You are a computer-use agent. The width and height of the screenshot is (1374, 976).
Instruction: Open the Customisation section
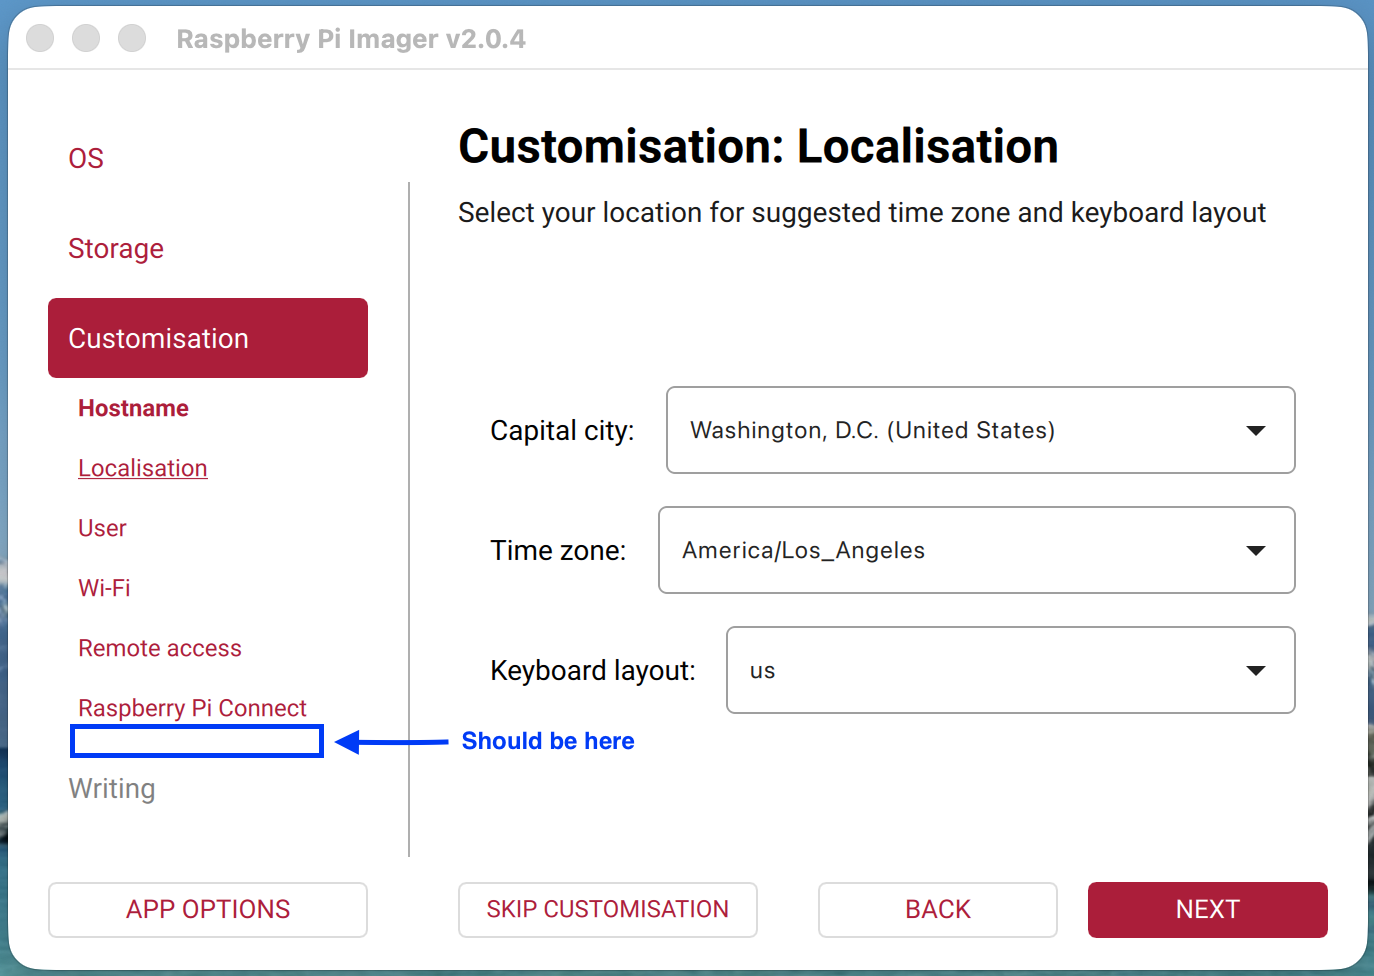pos(158,338)
